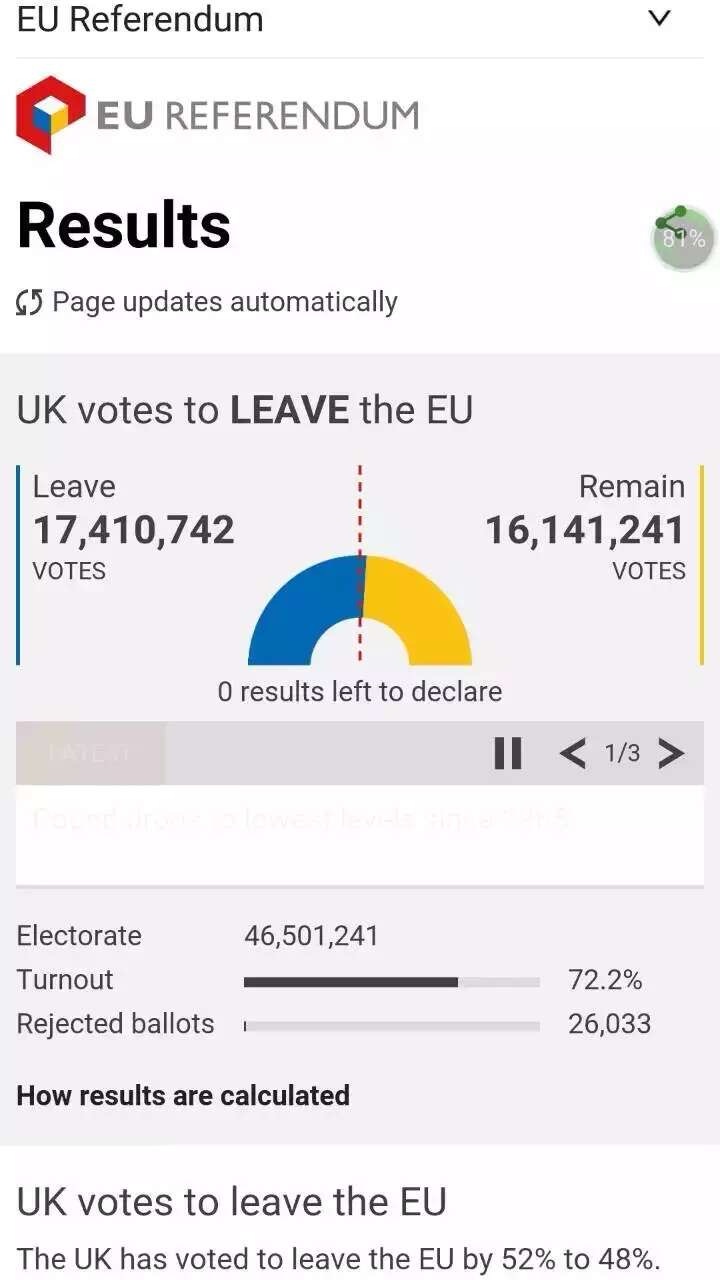Select the LATEST ticker label

pyautogui.click(x=90, y=753)
